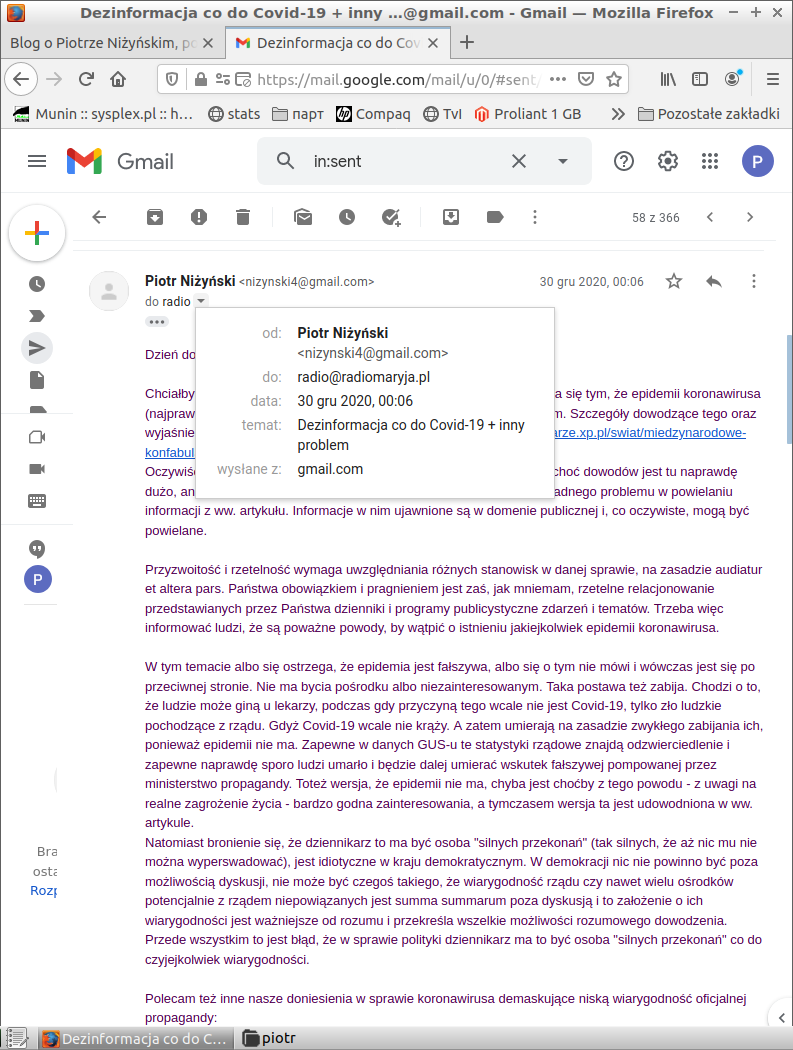The image size is (793, 1050).
Task: Snooze this email with clock icon
Action: coord(347,217)
